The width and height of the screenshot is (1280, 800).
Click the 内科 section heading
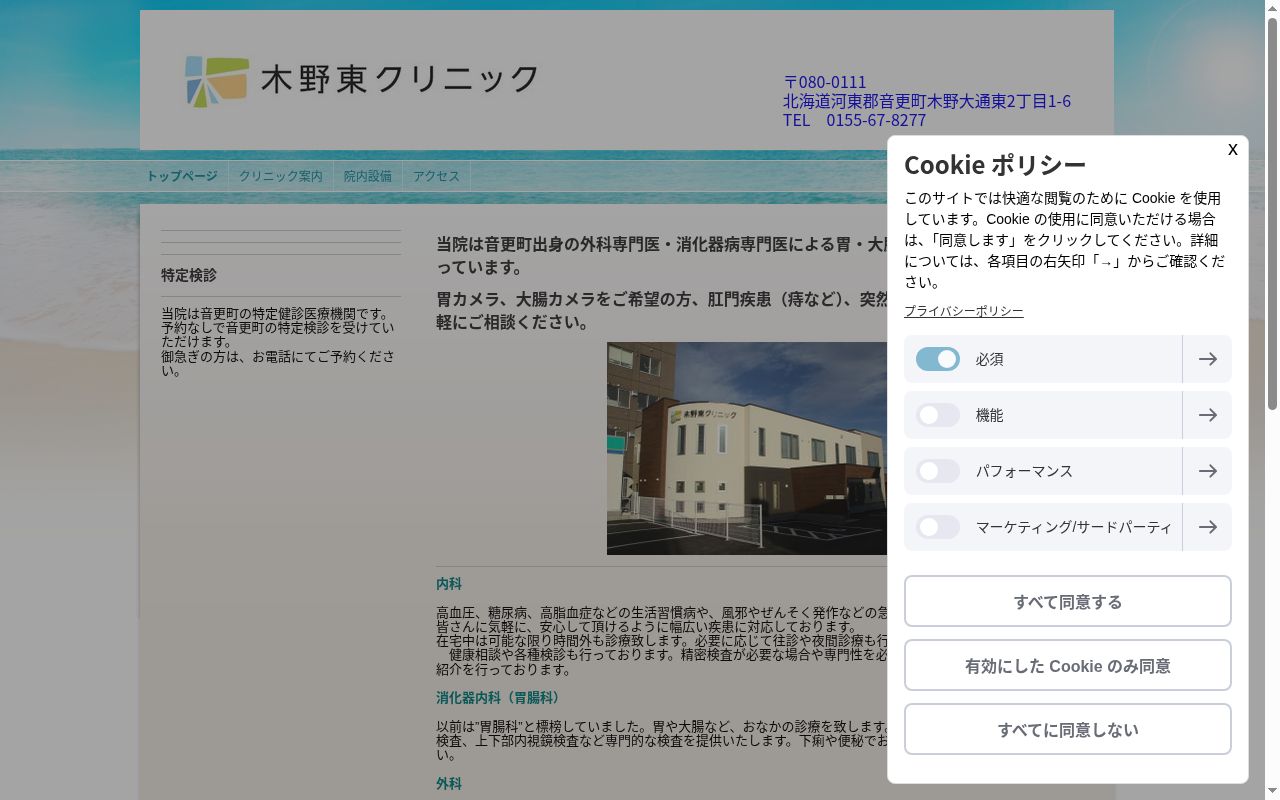(449, 584)
